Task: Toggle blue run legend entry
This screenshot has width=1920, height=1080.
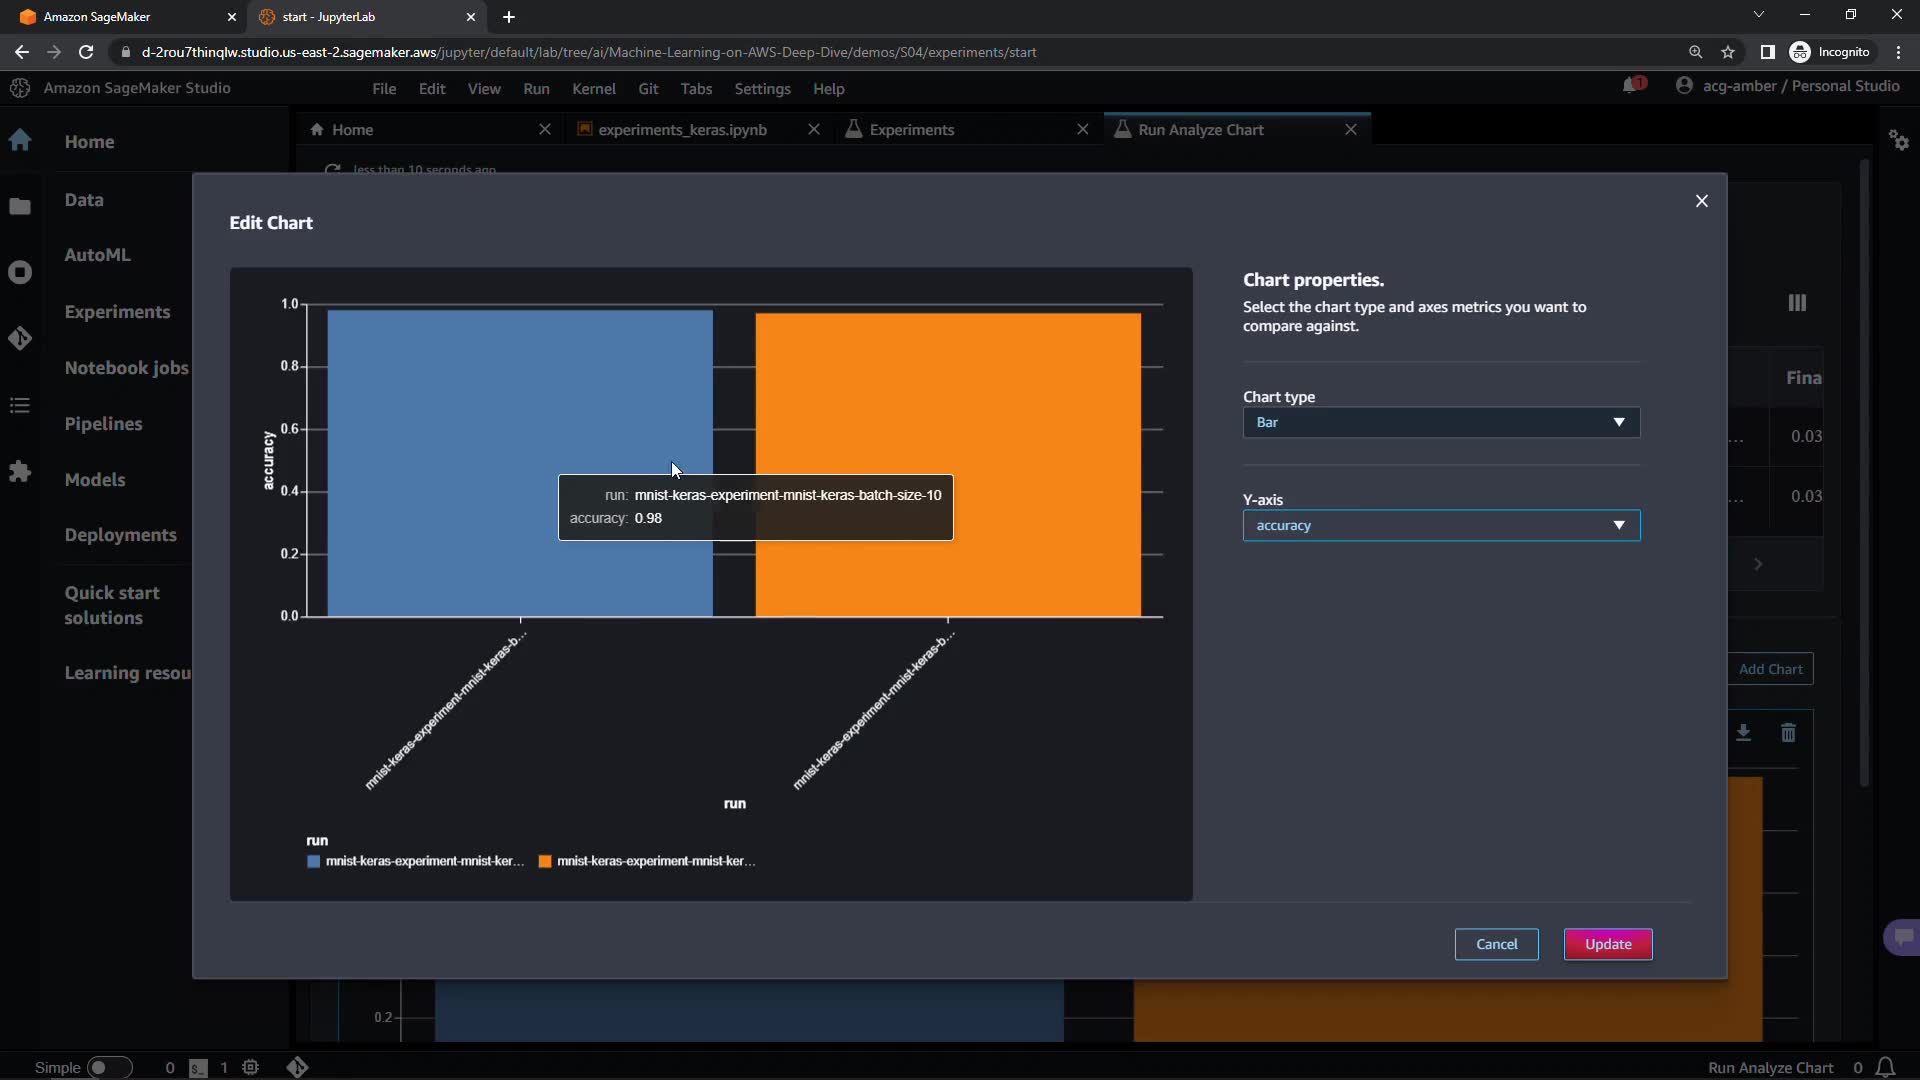Action: coord(415,861)
